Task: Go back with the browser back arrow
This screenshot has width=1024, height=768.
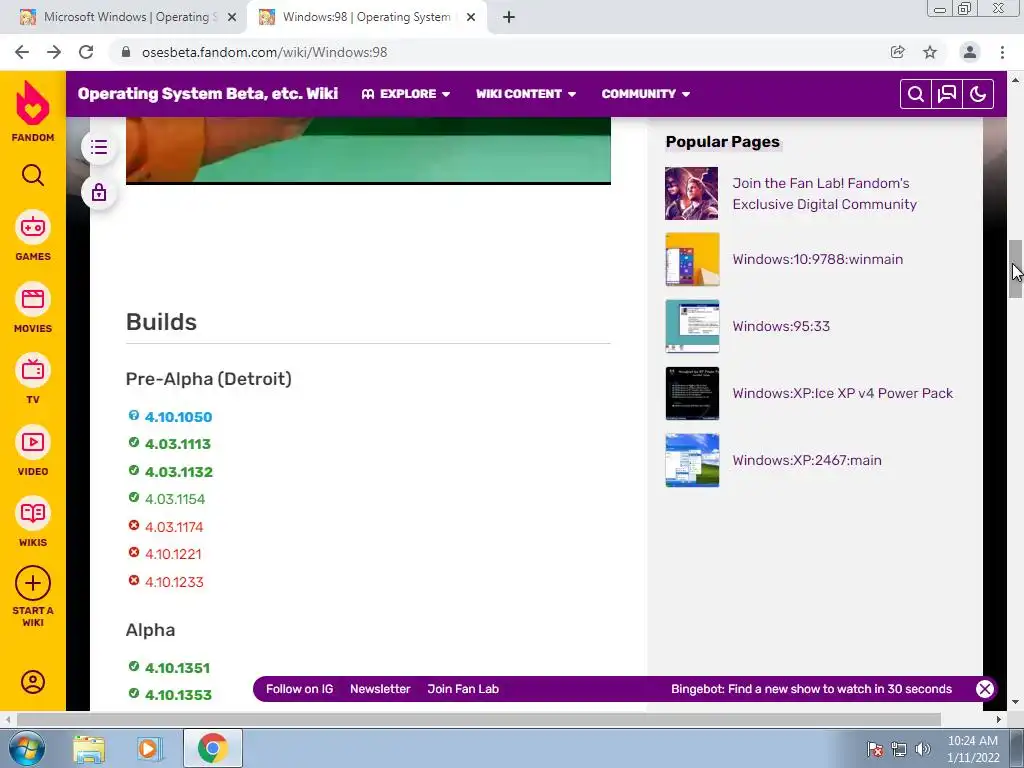Action: [x=22, y=52]
